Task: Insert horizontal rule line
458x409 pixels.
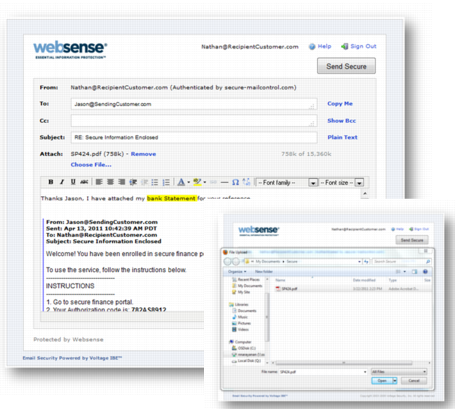Action: coord(224,182)
